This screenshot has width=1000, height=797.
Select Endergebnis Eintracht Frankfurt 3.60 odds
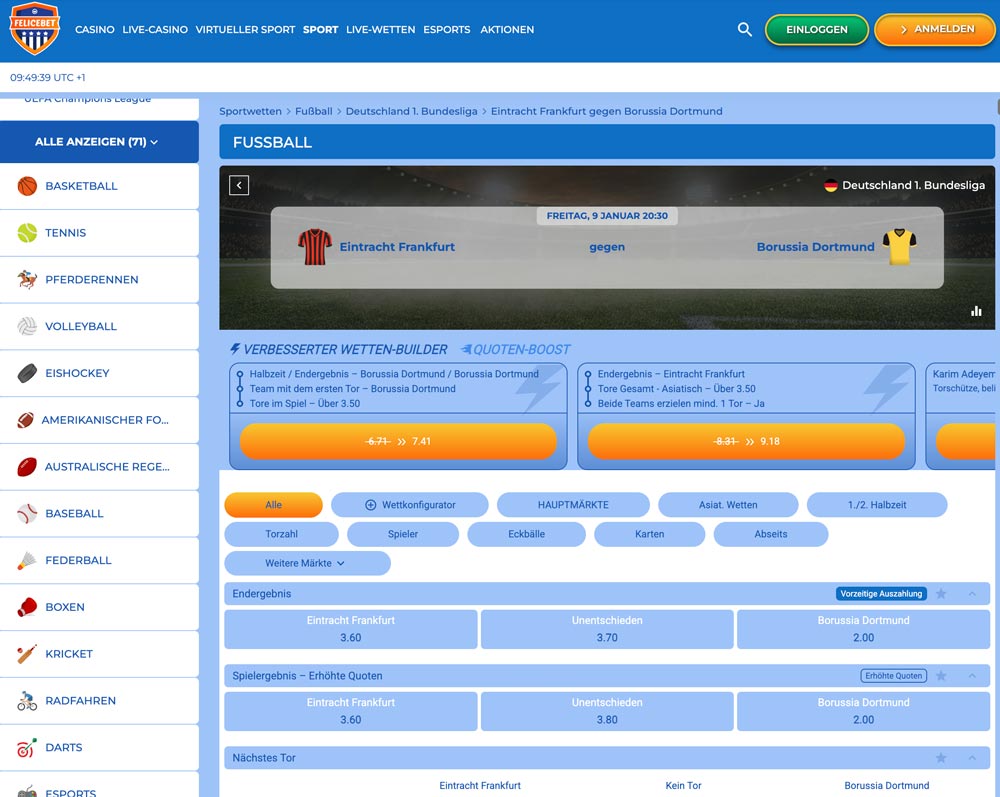(351, 629)
